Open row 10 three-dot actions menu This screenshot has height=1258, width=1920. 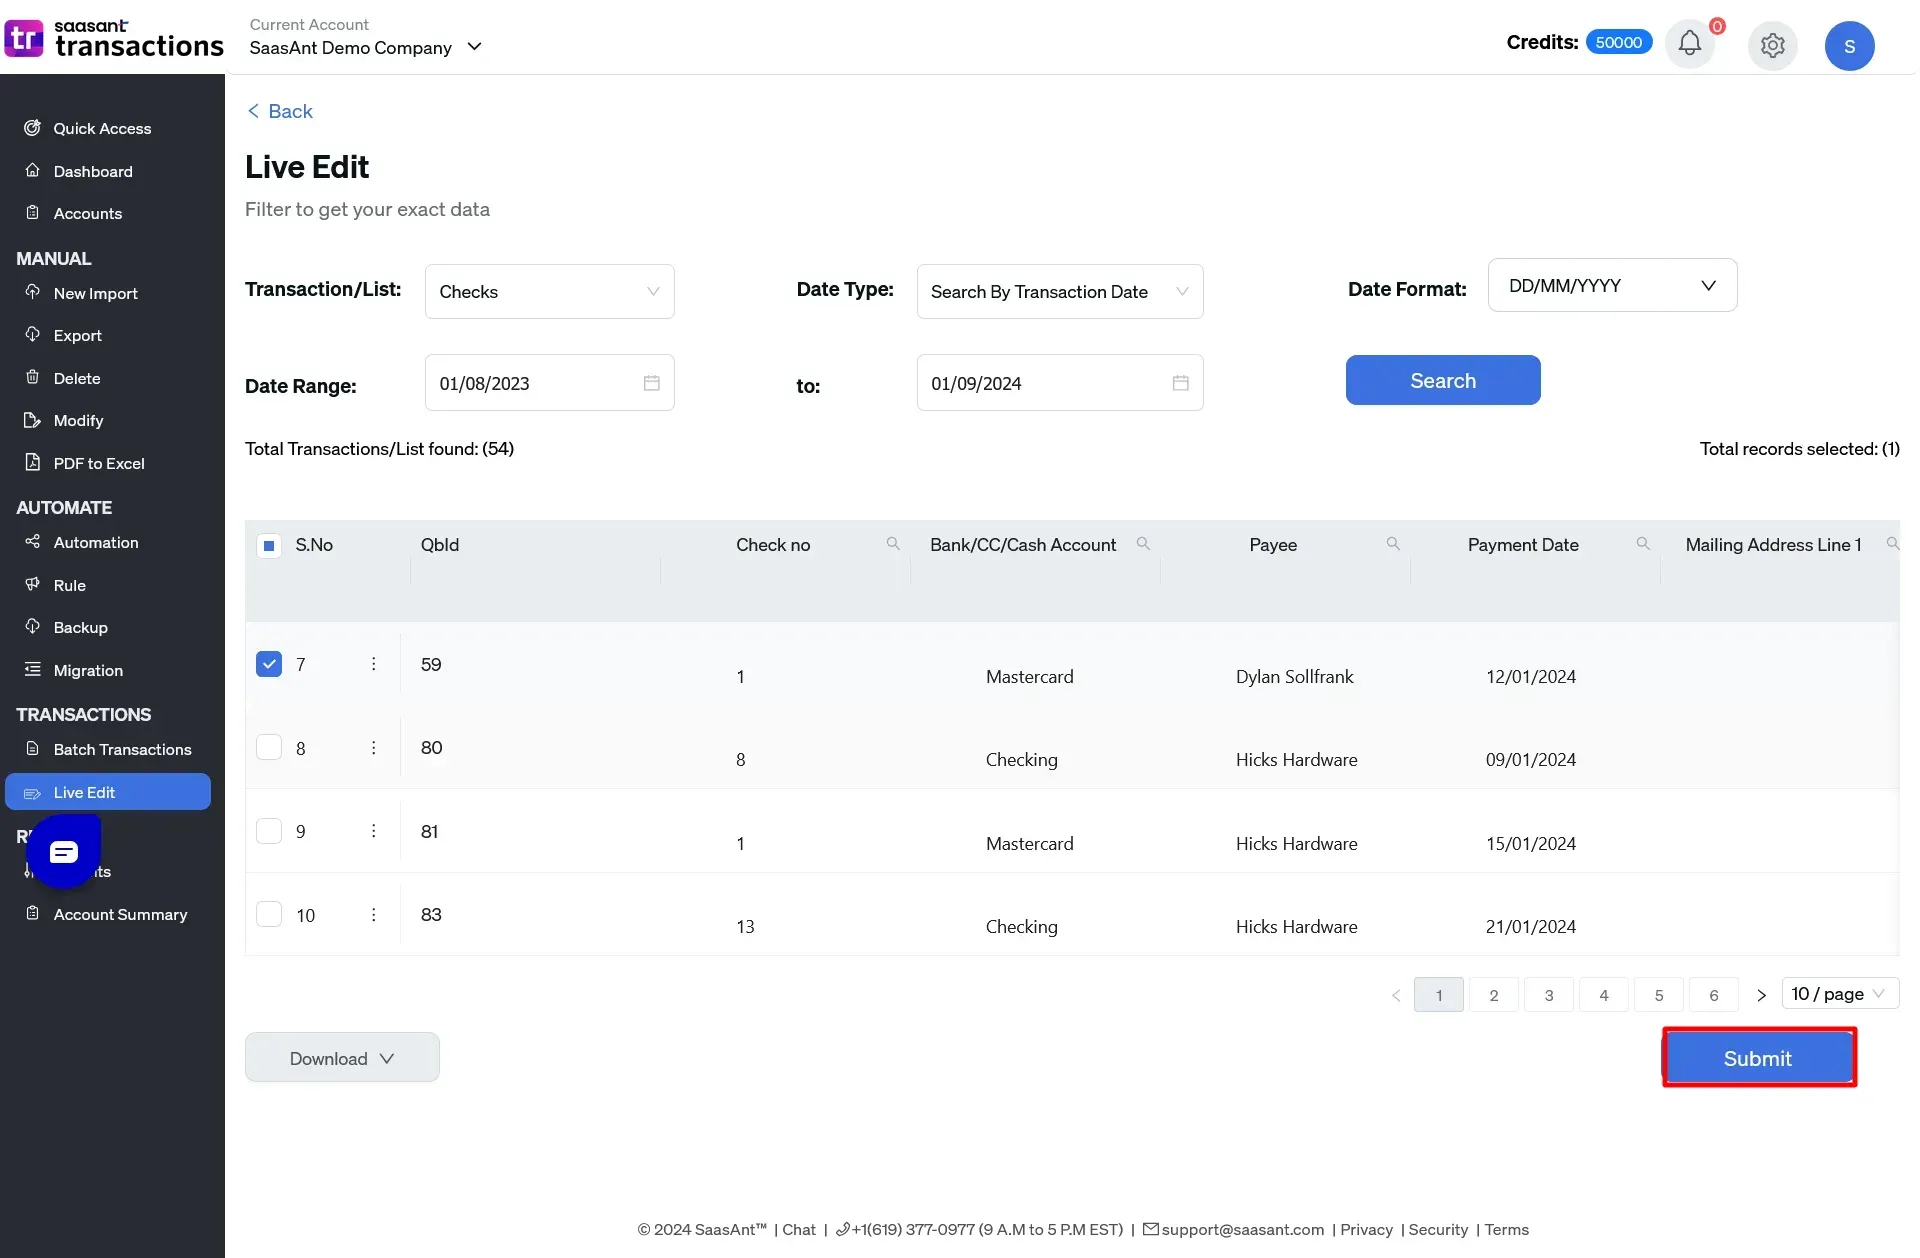pyautogui.click(x=373, y=915)
